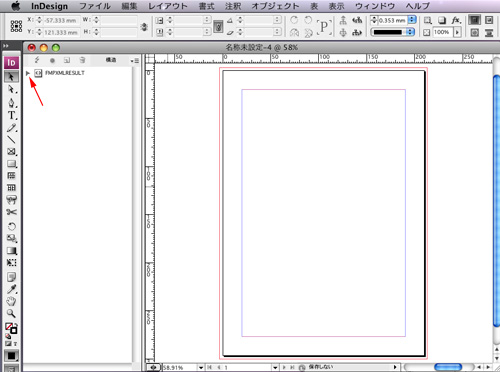The height and width of the screenshot is (372, 500).
Task: Open the ウィンドウ menu
Action: pyautogui.click(x=375, y=6)
